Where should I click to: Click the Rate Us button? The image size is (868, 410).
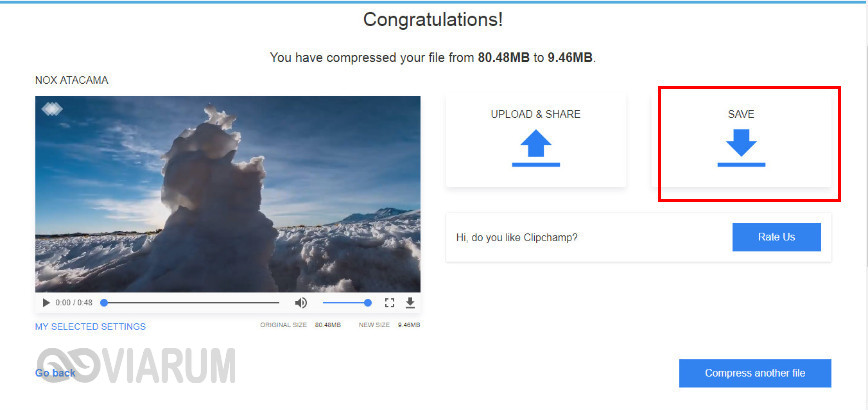pos(777,237)
